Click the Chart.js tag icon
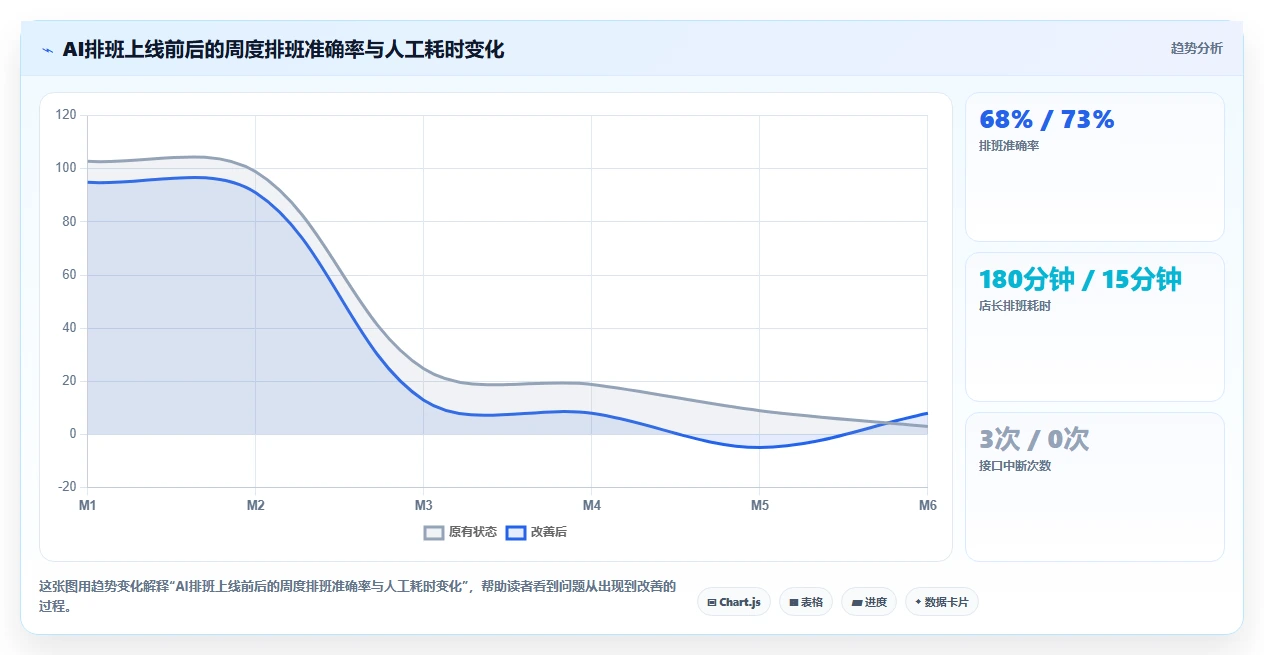 (711, 602)
